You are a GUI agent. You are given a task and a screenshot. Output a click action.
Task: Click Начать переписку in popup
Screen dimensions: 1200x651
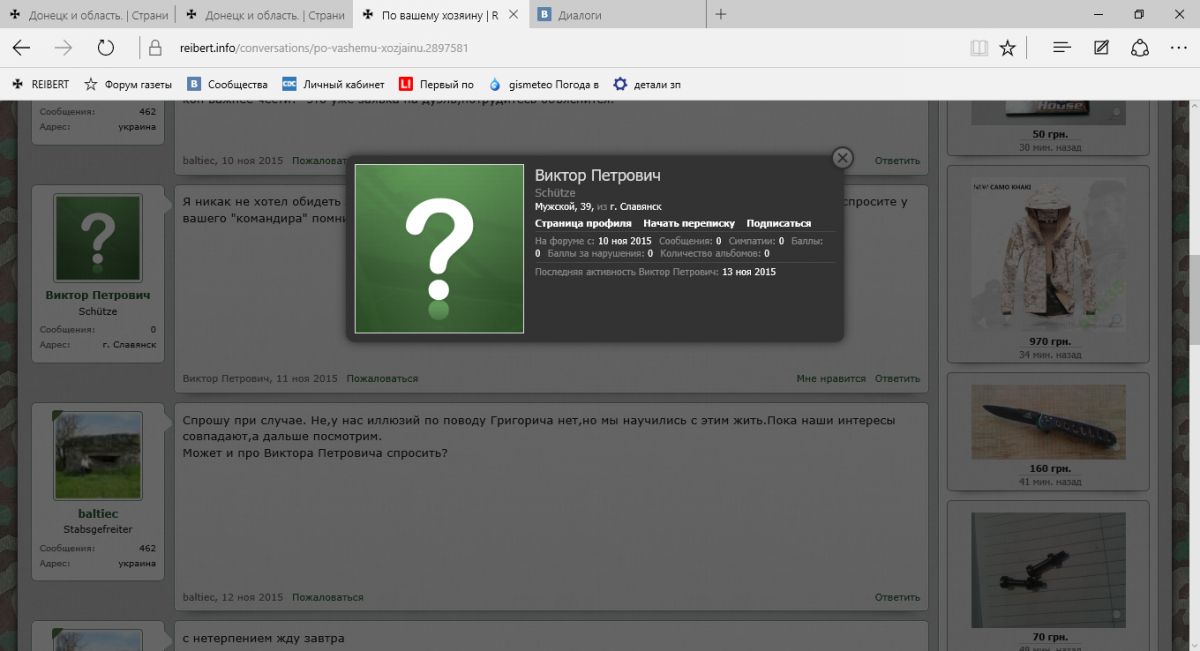point(689,224)
